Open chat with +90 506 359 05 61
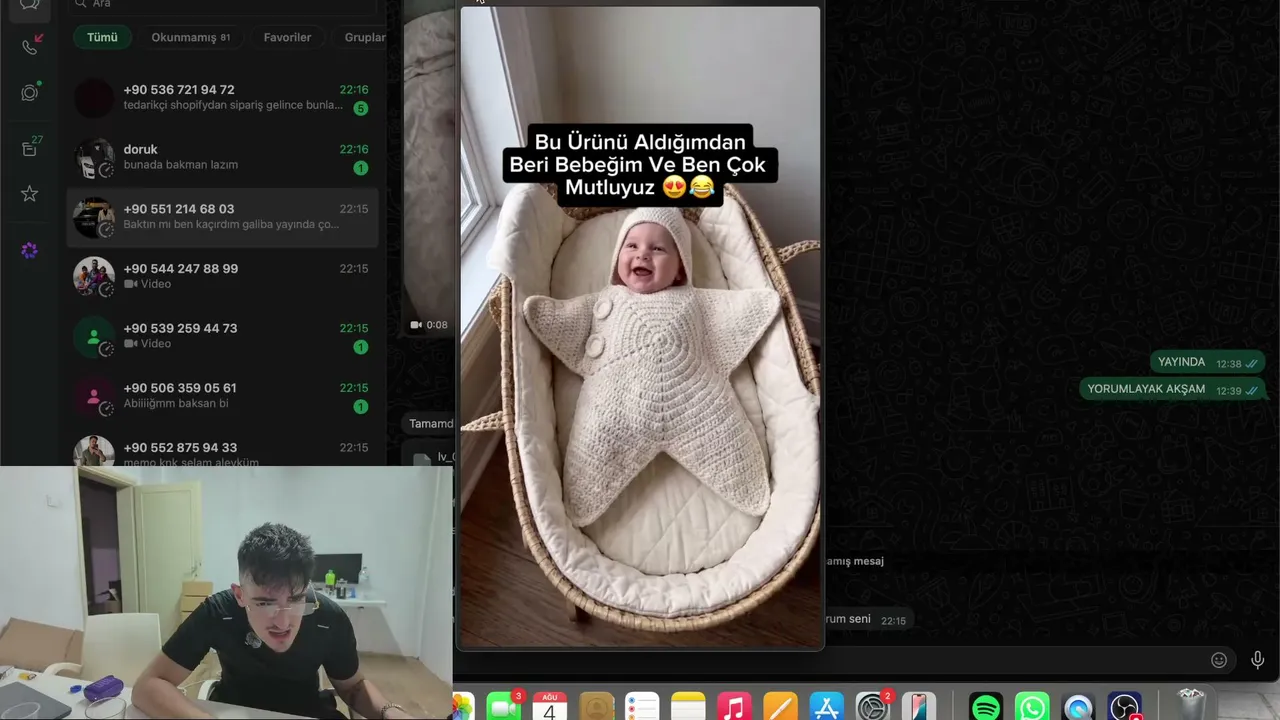The width and height of the screenshot is (1280, 720). coord(222,396)
